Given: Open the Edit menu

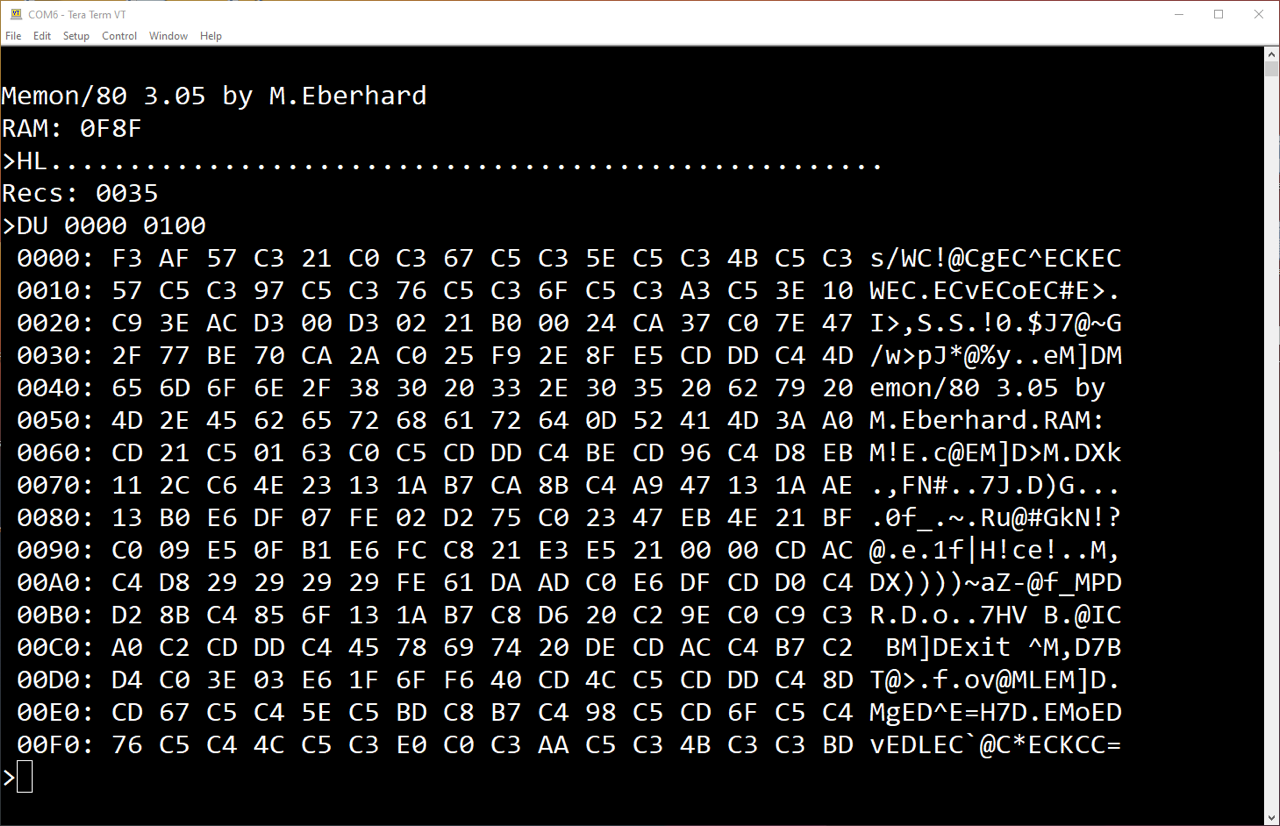Looking at the screenshot, I should [x=42, y=36].
